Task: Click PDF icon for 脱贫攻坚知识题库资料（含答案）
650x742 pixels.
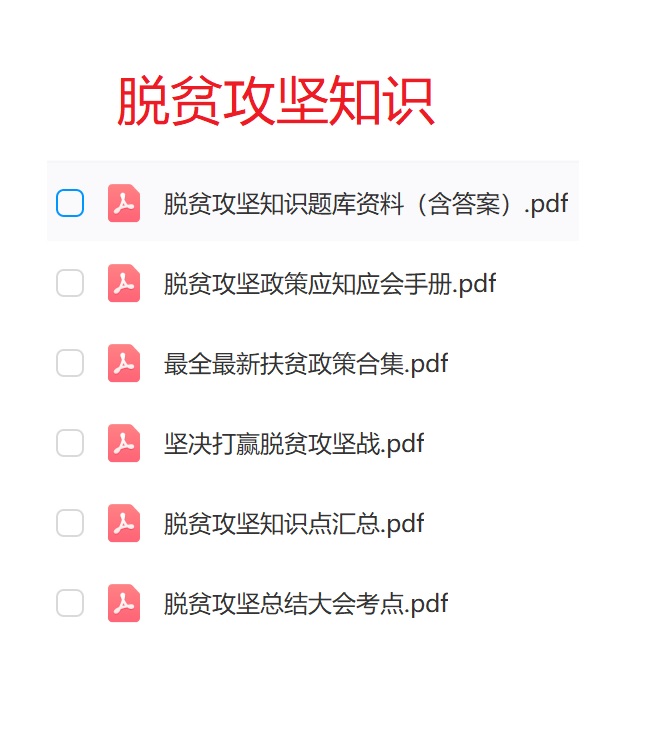Action: 124,203
